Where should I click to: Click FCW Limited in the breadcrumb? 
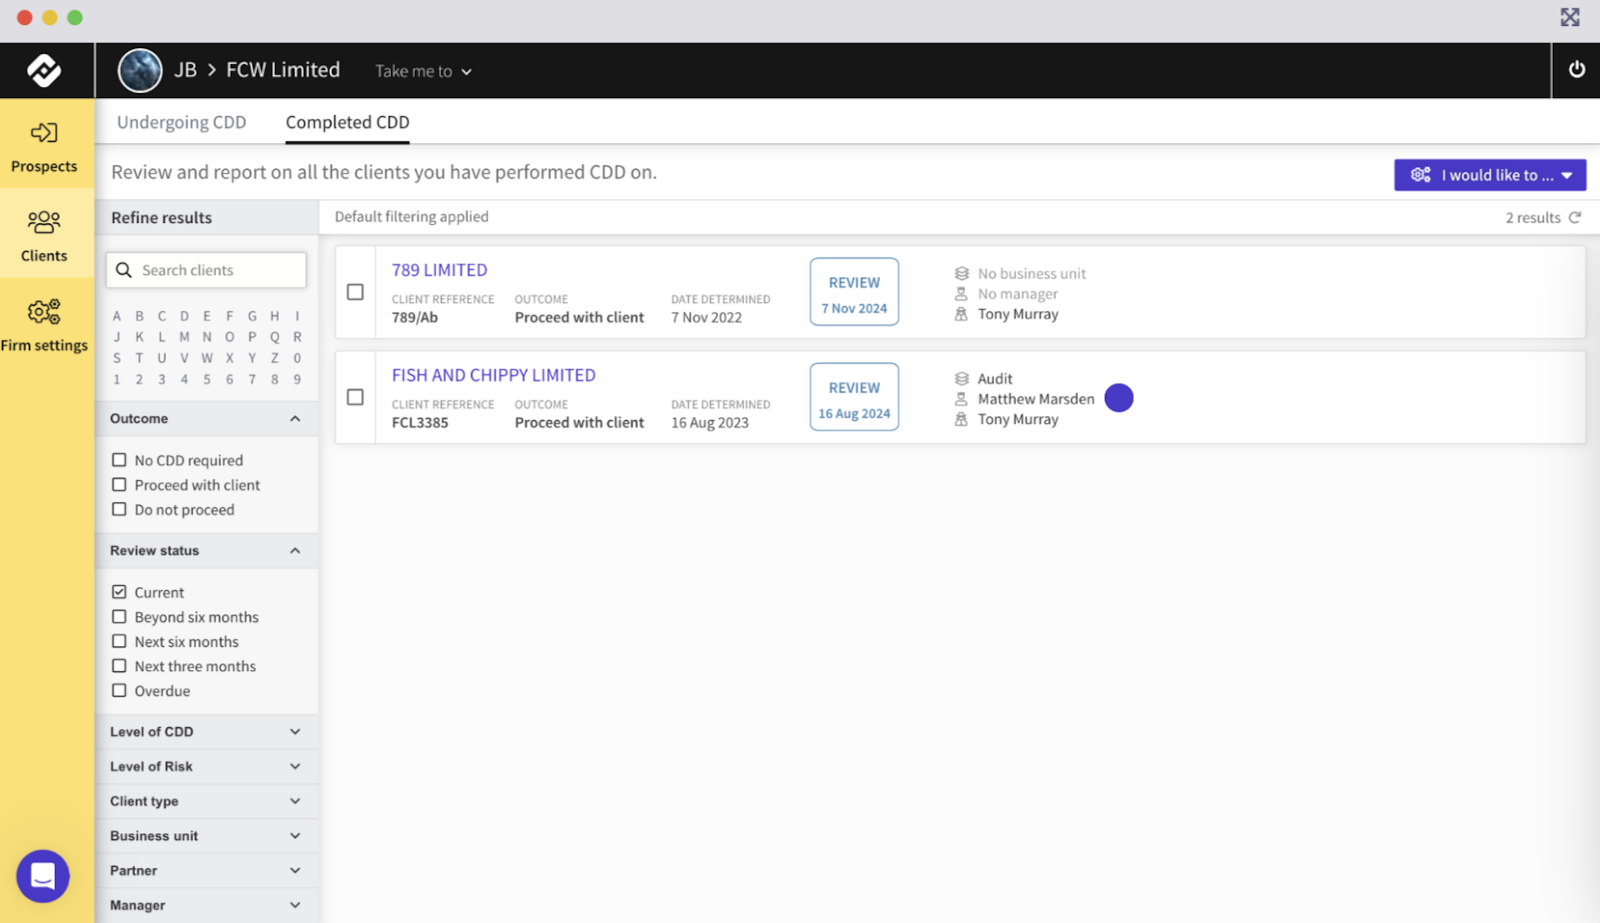pos(283,70)
